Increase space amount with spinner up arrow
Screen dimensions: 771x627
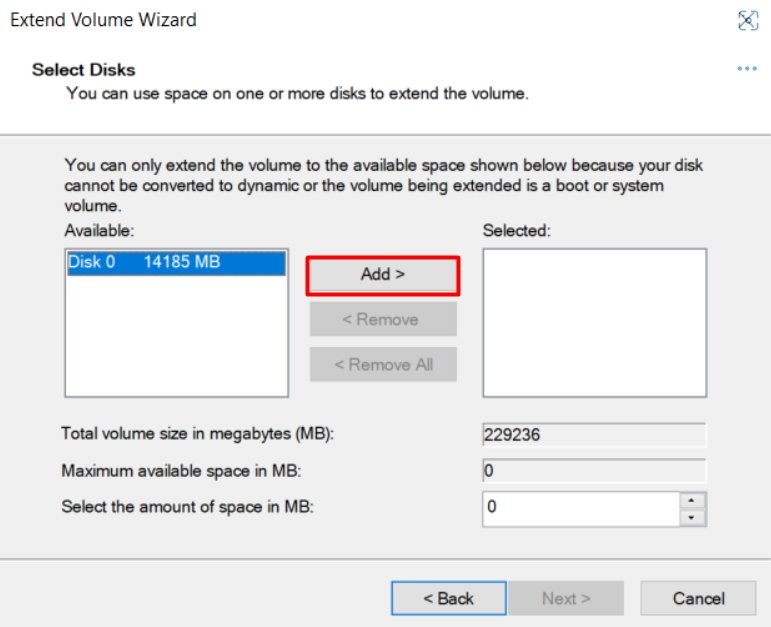(x=692, y=500)
